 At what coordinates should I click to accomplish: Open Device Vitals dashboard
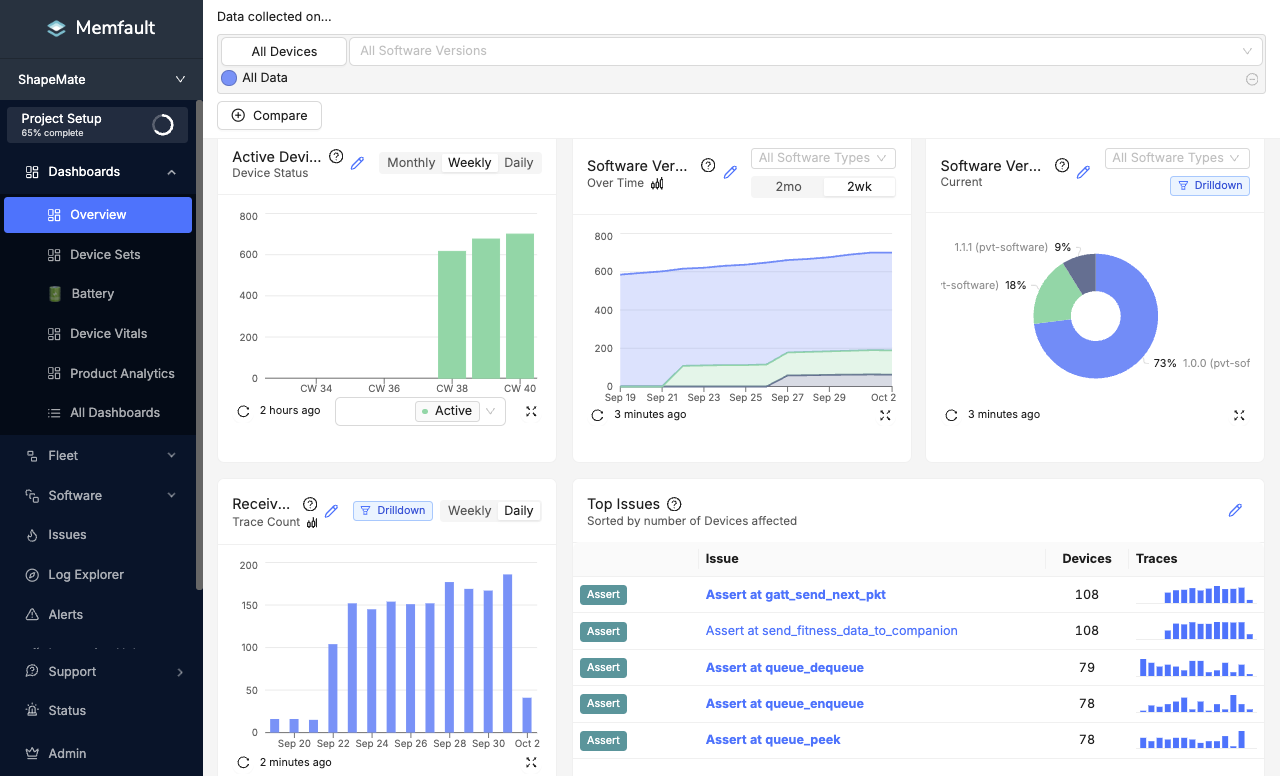(x=108, y=334)
